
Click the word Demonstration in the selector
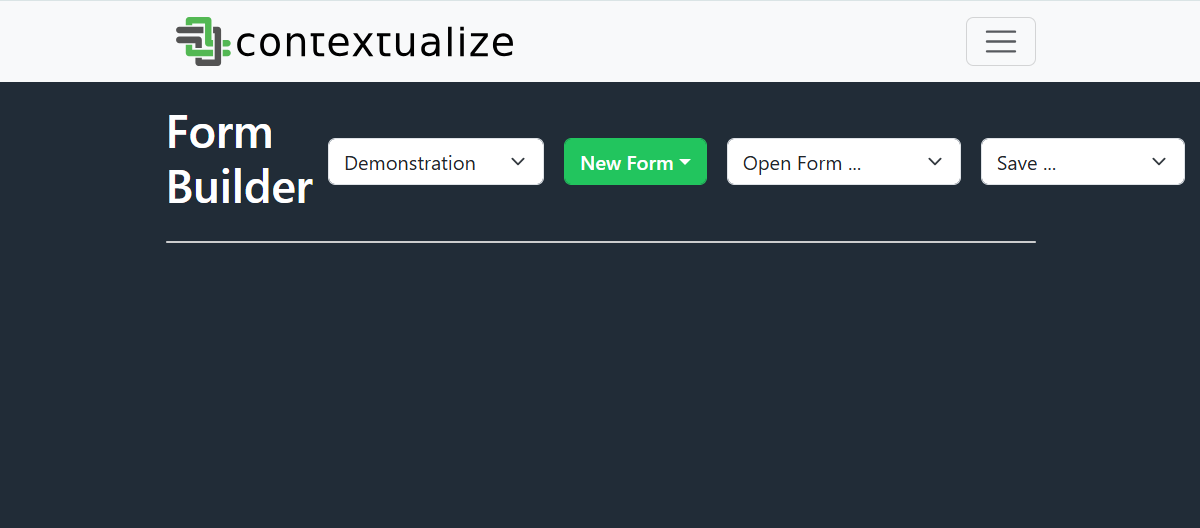click(410, 163)
